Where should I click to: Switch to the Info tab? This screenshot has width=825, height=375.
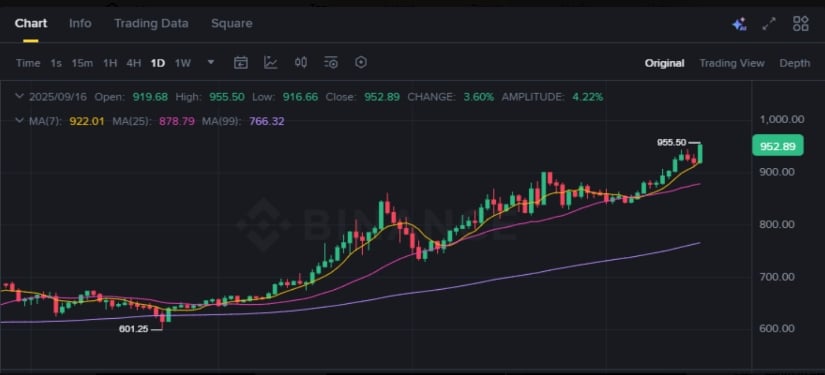[x=80, y=24]
